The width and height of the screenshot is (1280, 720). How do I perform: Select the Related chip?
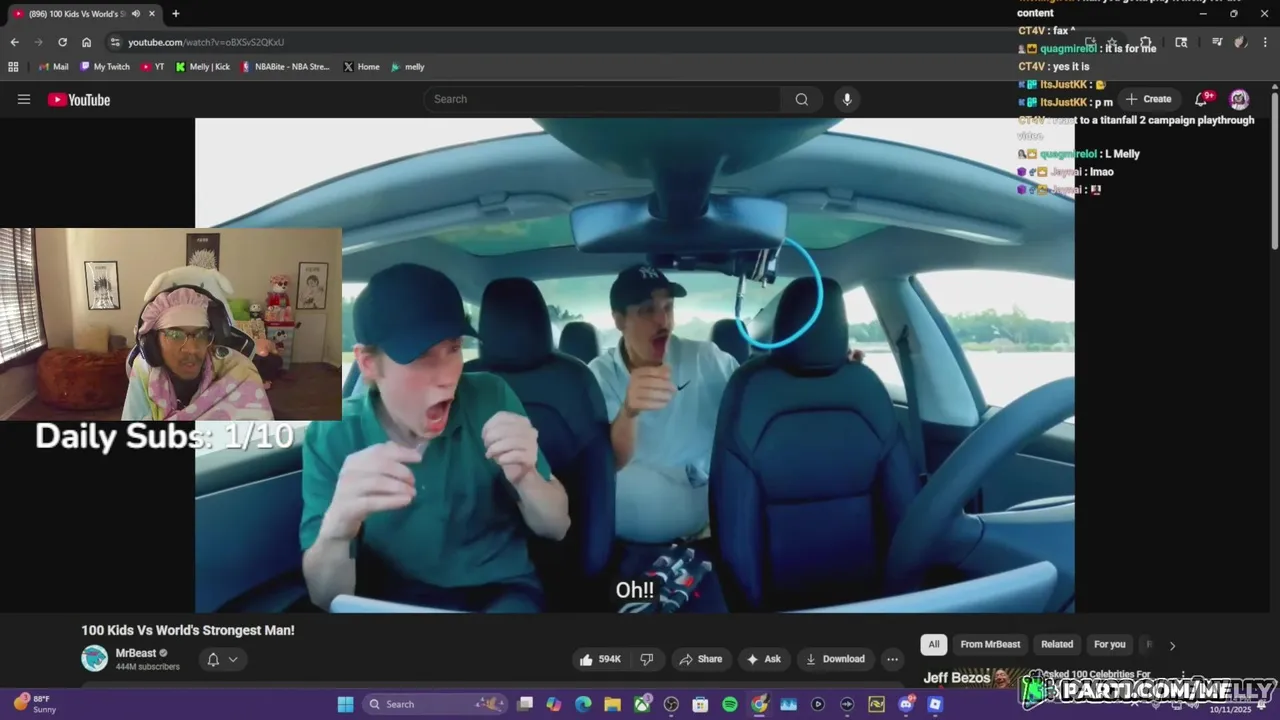(x=1057, y=644)
